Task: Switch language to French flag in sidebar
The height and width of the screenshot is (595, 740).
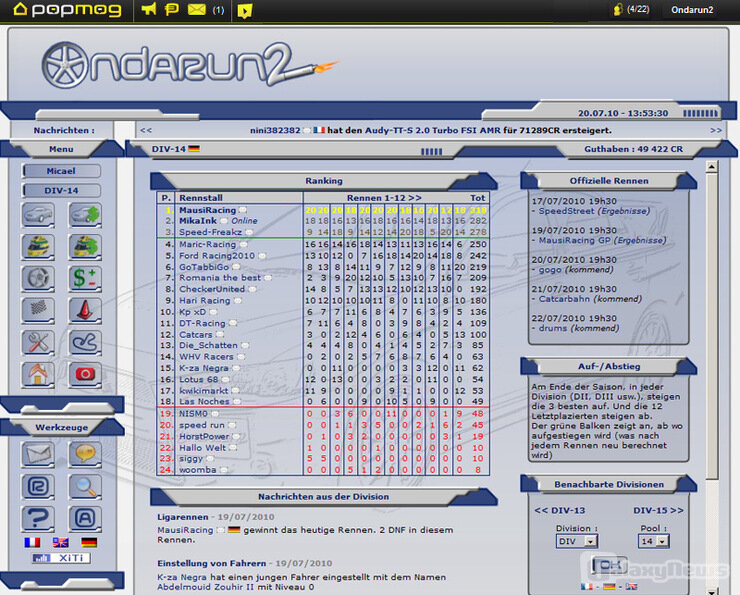Action: point(32,543)
